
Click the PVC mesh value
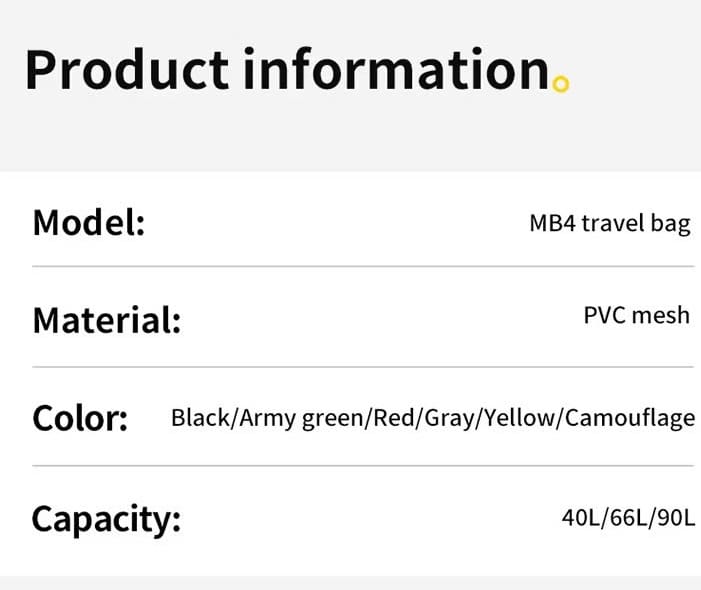(x=637, y=315)
